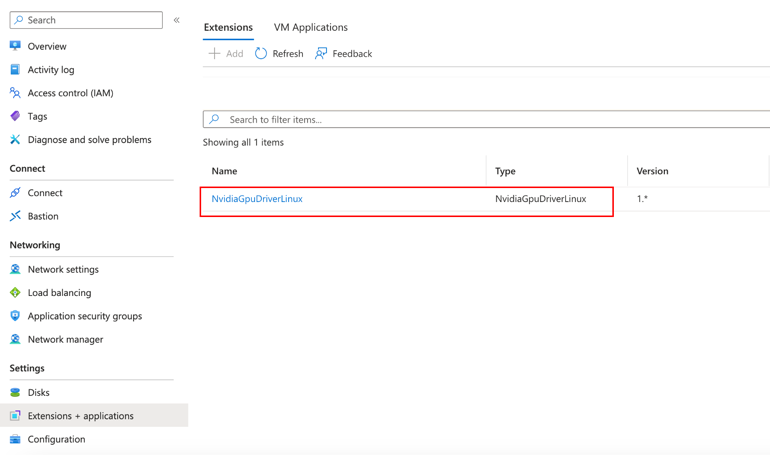Sort by the Type column header
Image resolution: width=770 pixels, height=460 pixels.
[505, 171]
